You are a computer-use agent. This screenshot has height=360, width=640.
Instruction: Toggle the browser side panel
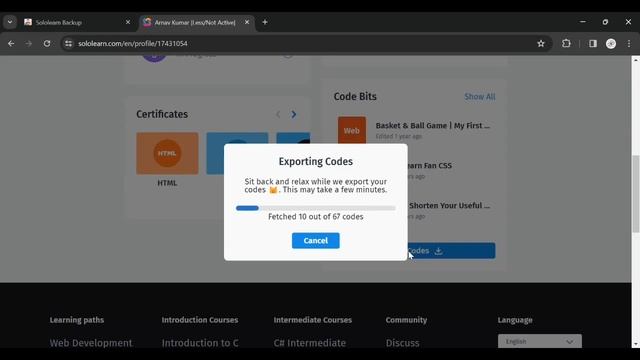[x=593, y=43]
